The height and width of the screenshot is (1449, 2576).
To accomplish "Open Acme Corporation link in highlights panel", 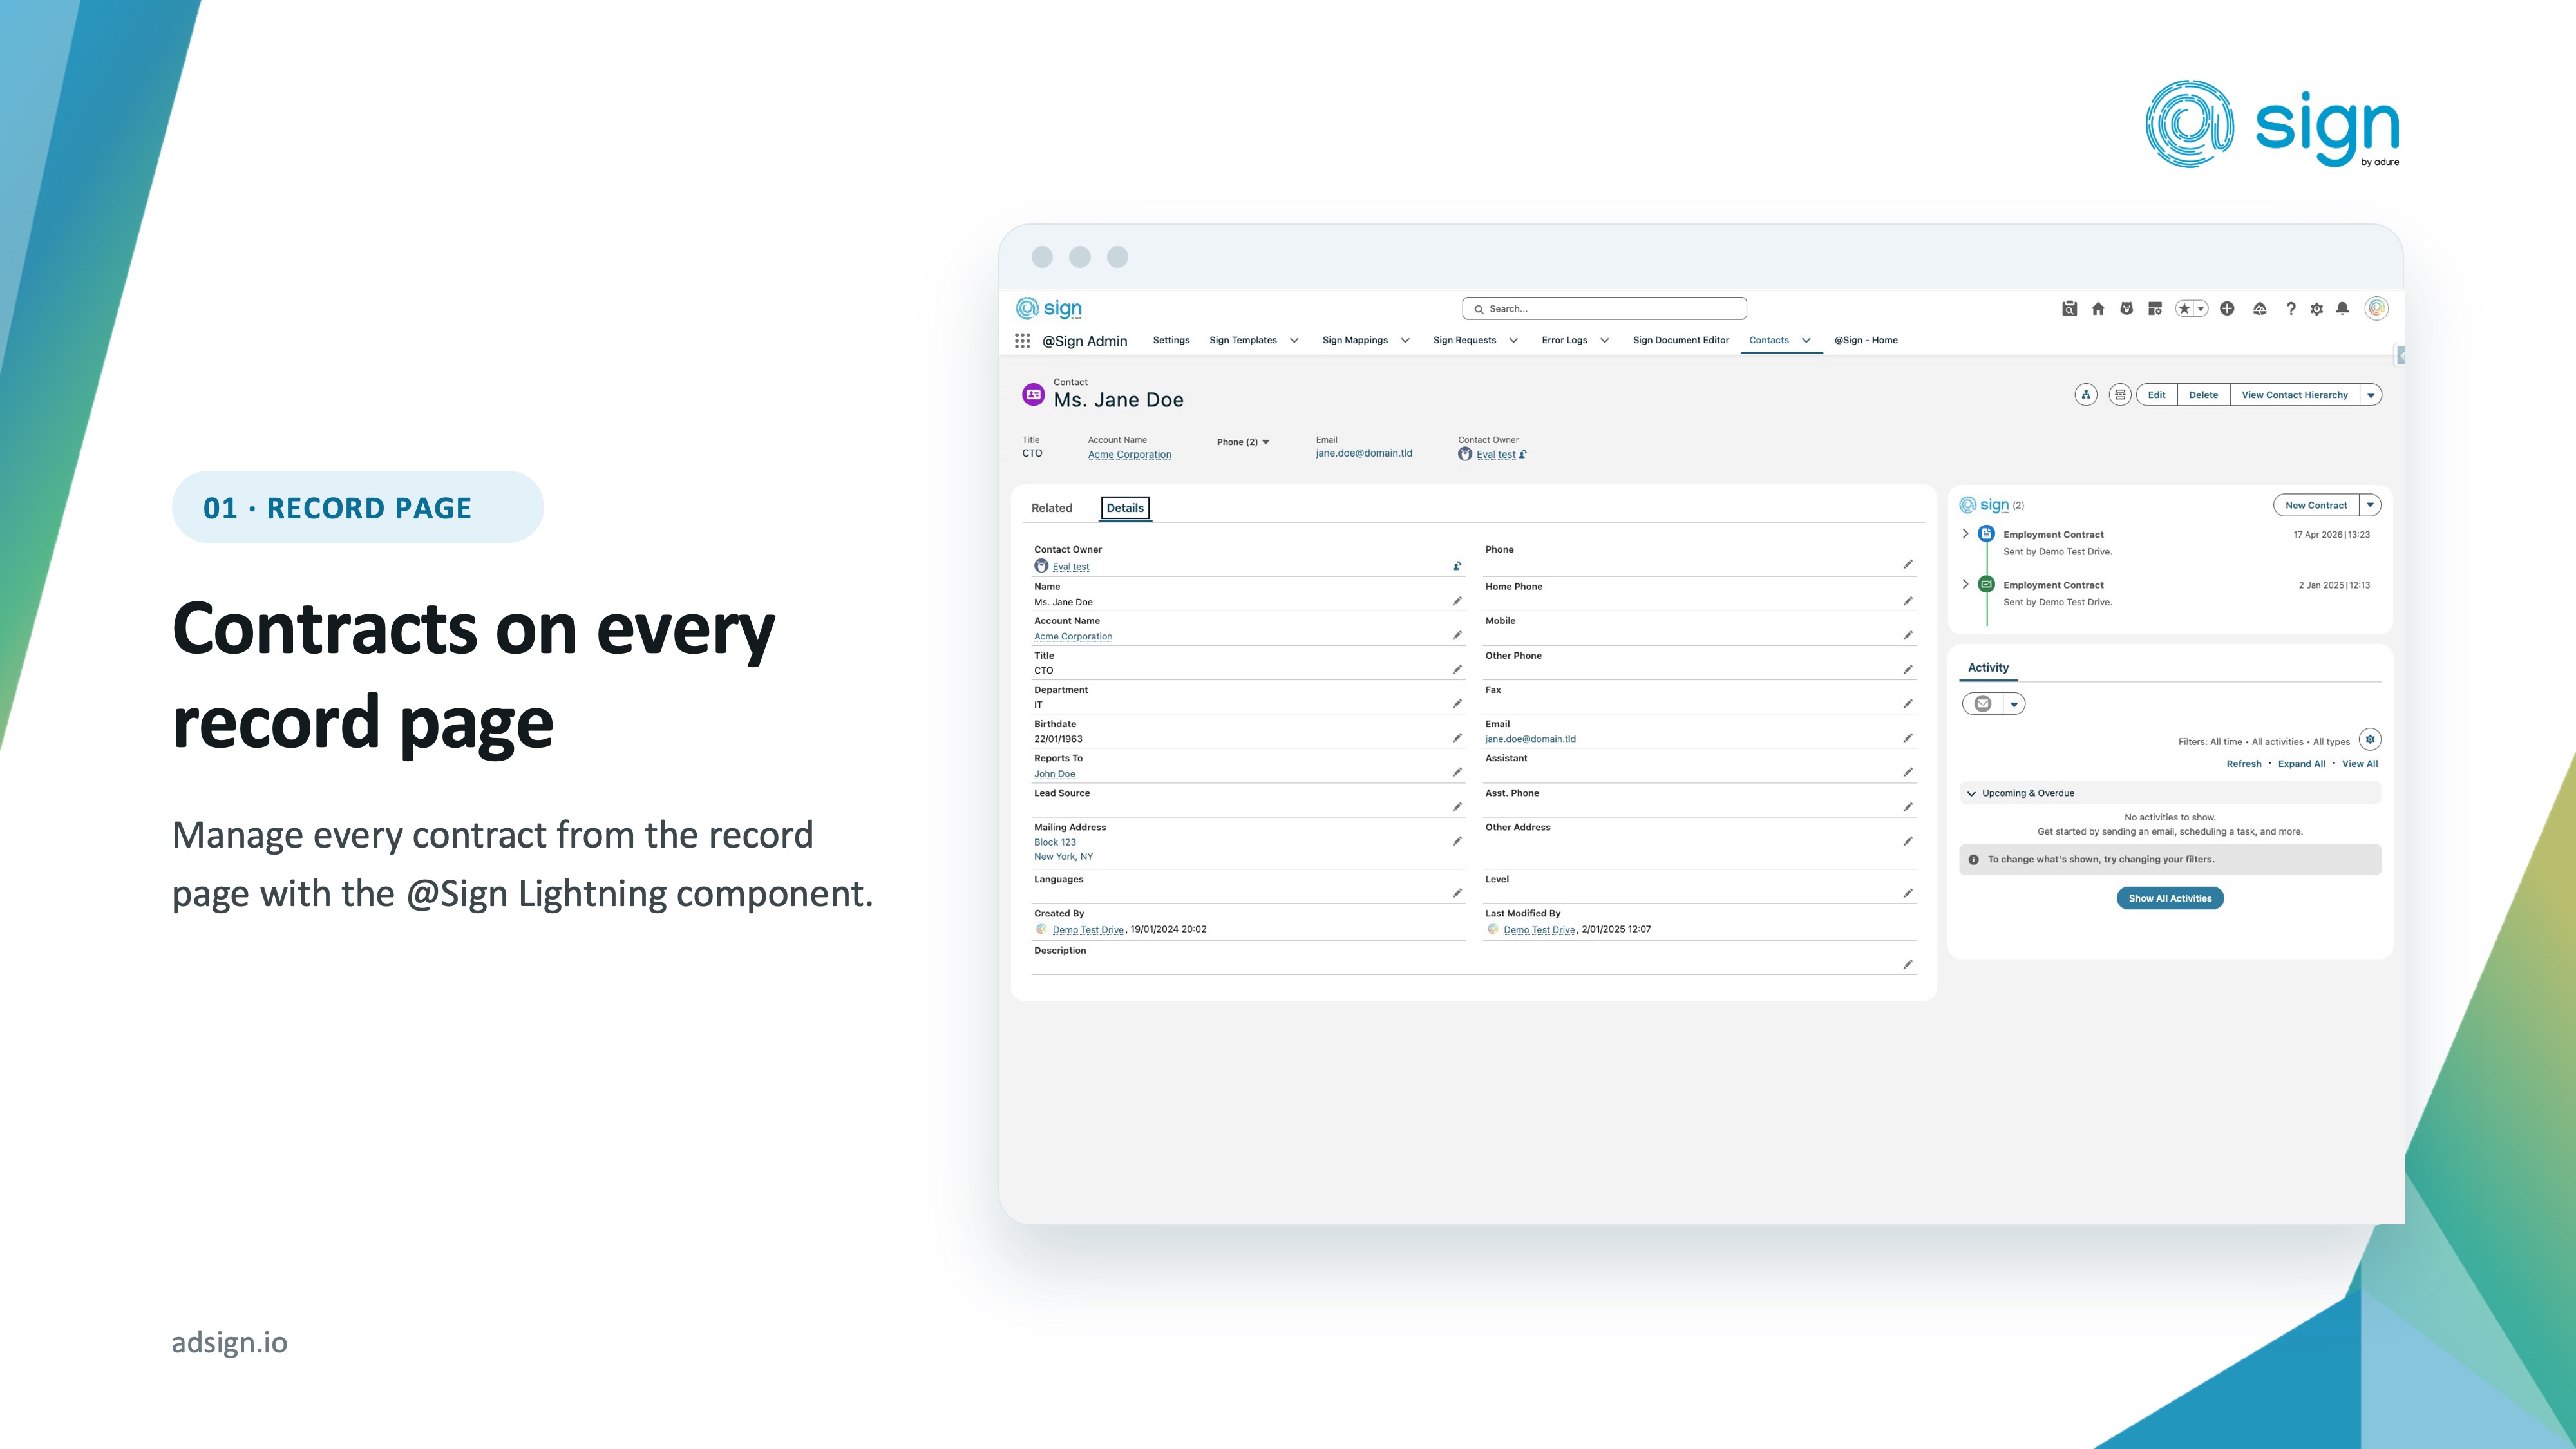I will tap(1129, 454).
